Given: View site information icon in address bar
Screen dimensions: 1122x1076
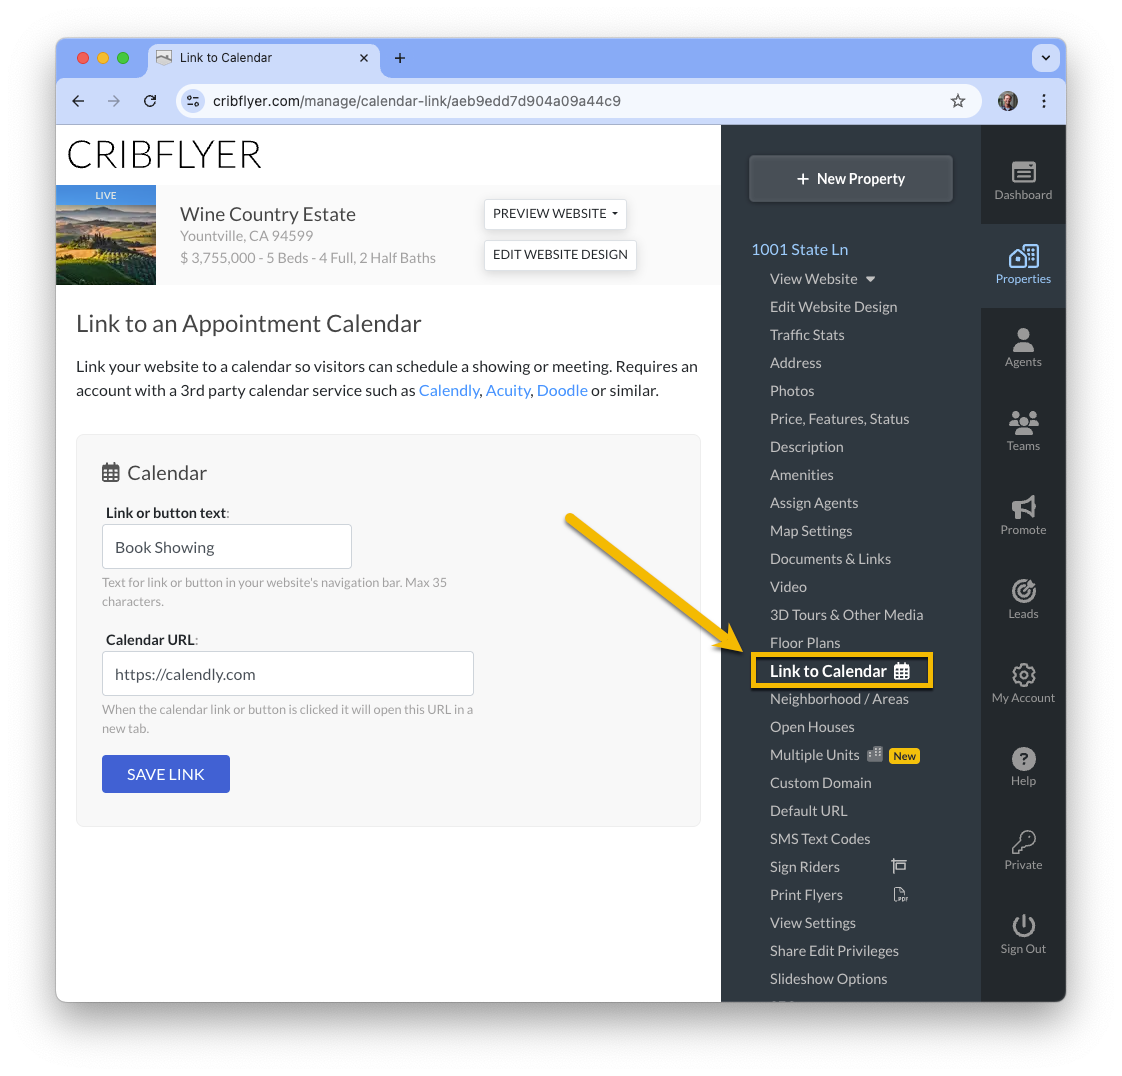Looking at the screenshot, I should click(192, 101).
